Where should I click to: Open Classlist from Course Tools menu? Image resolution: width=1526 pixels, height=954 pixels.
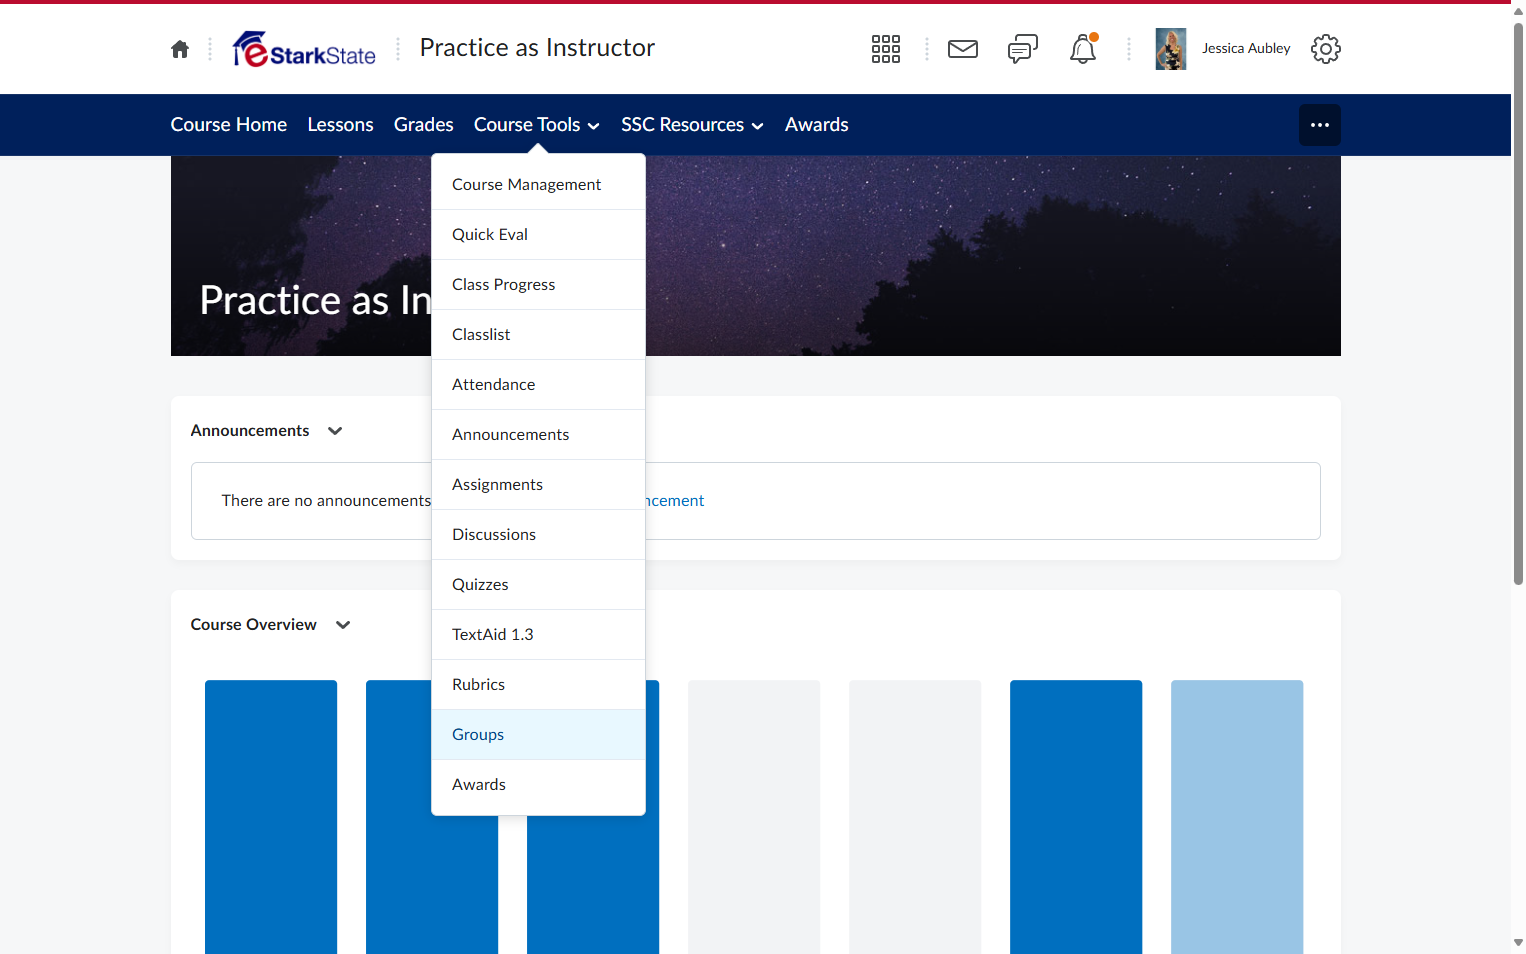pyautogui.click(x=538, y=335)
